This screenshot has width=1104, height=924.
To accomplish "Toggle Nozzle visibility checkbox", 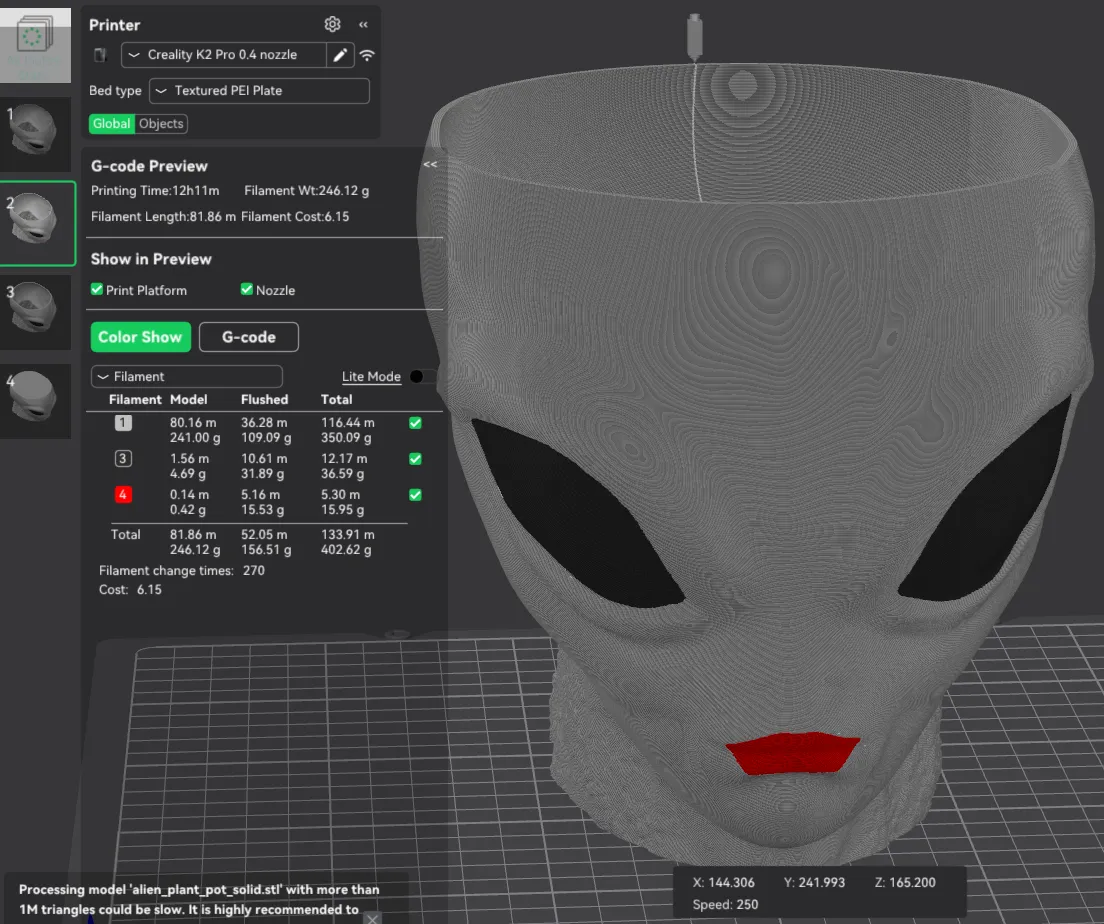I will (246, 289).
